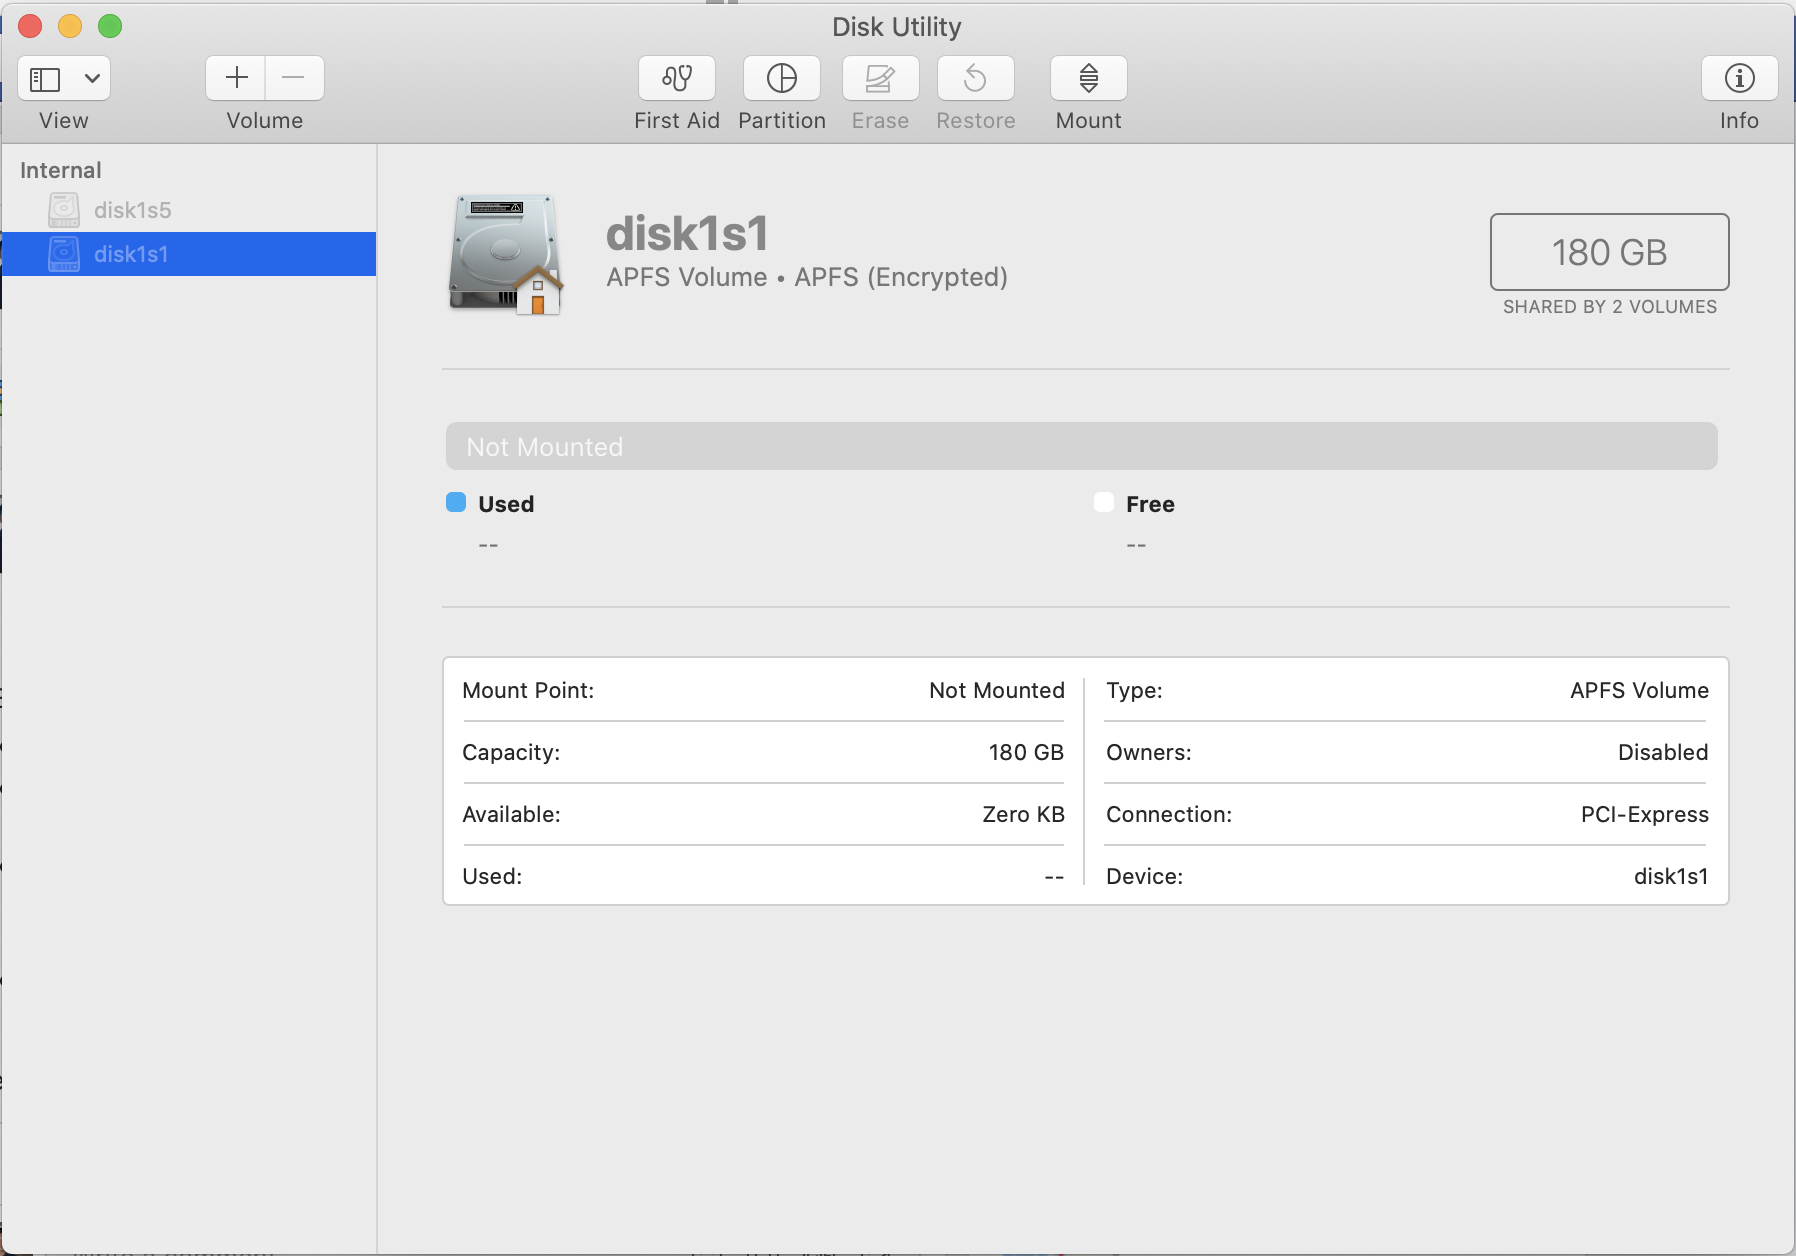Minimize the Disk Utility window
The image size is (1796, 1256).
point(70,26)
